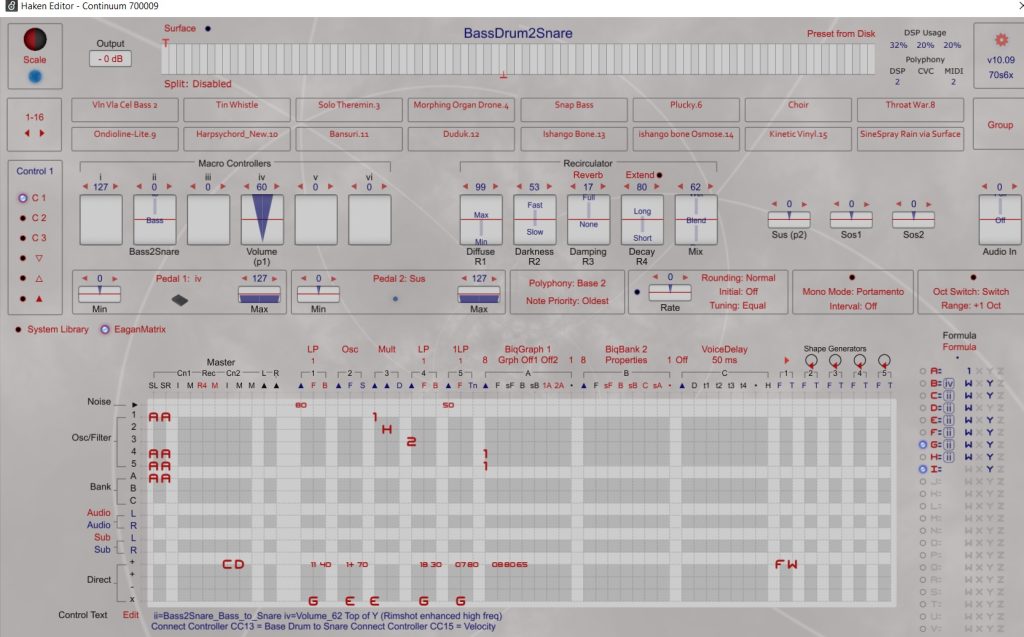The width and height of the screenshot is (1024, 637).
Task: Click second Shape Generator knob icon
Action: click(x=835, y=361)
